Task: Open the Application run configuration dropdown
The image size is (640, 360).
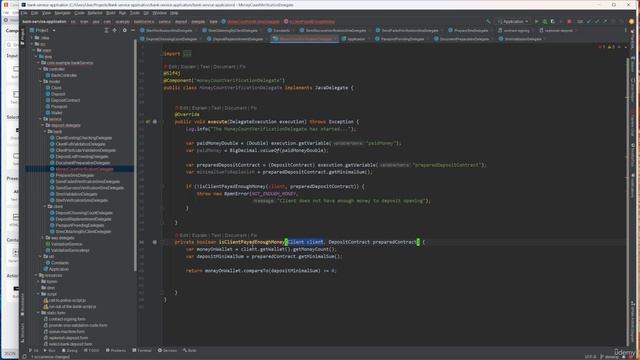Action: [513, 21]
